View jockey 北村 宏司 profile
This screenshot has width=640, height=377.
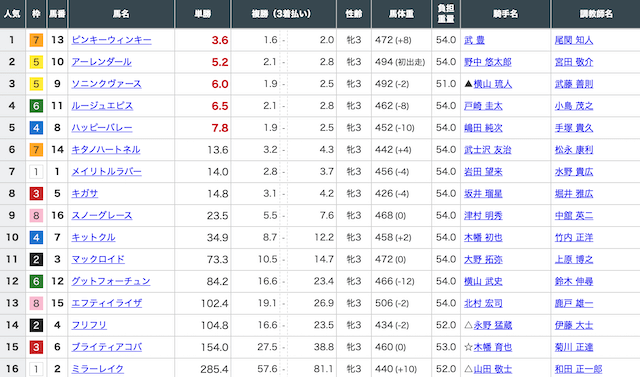point(483,304)
